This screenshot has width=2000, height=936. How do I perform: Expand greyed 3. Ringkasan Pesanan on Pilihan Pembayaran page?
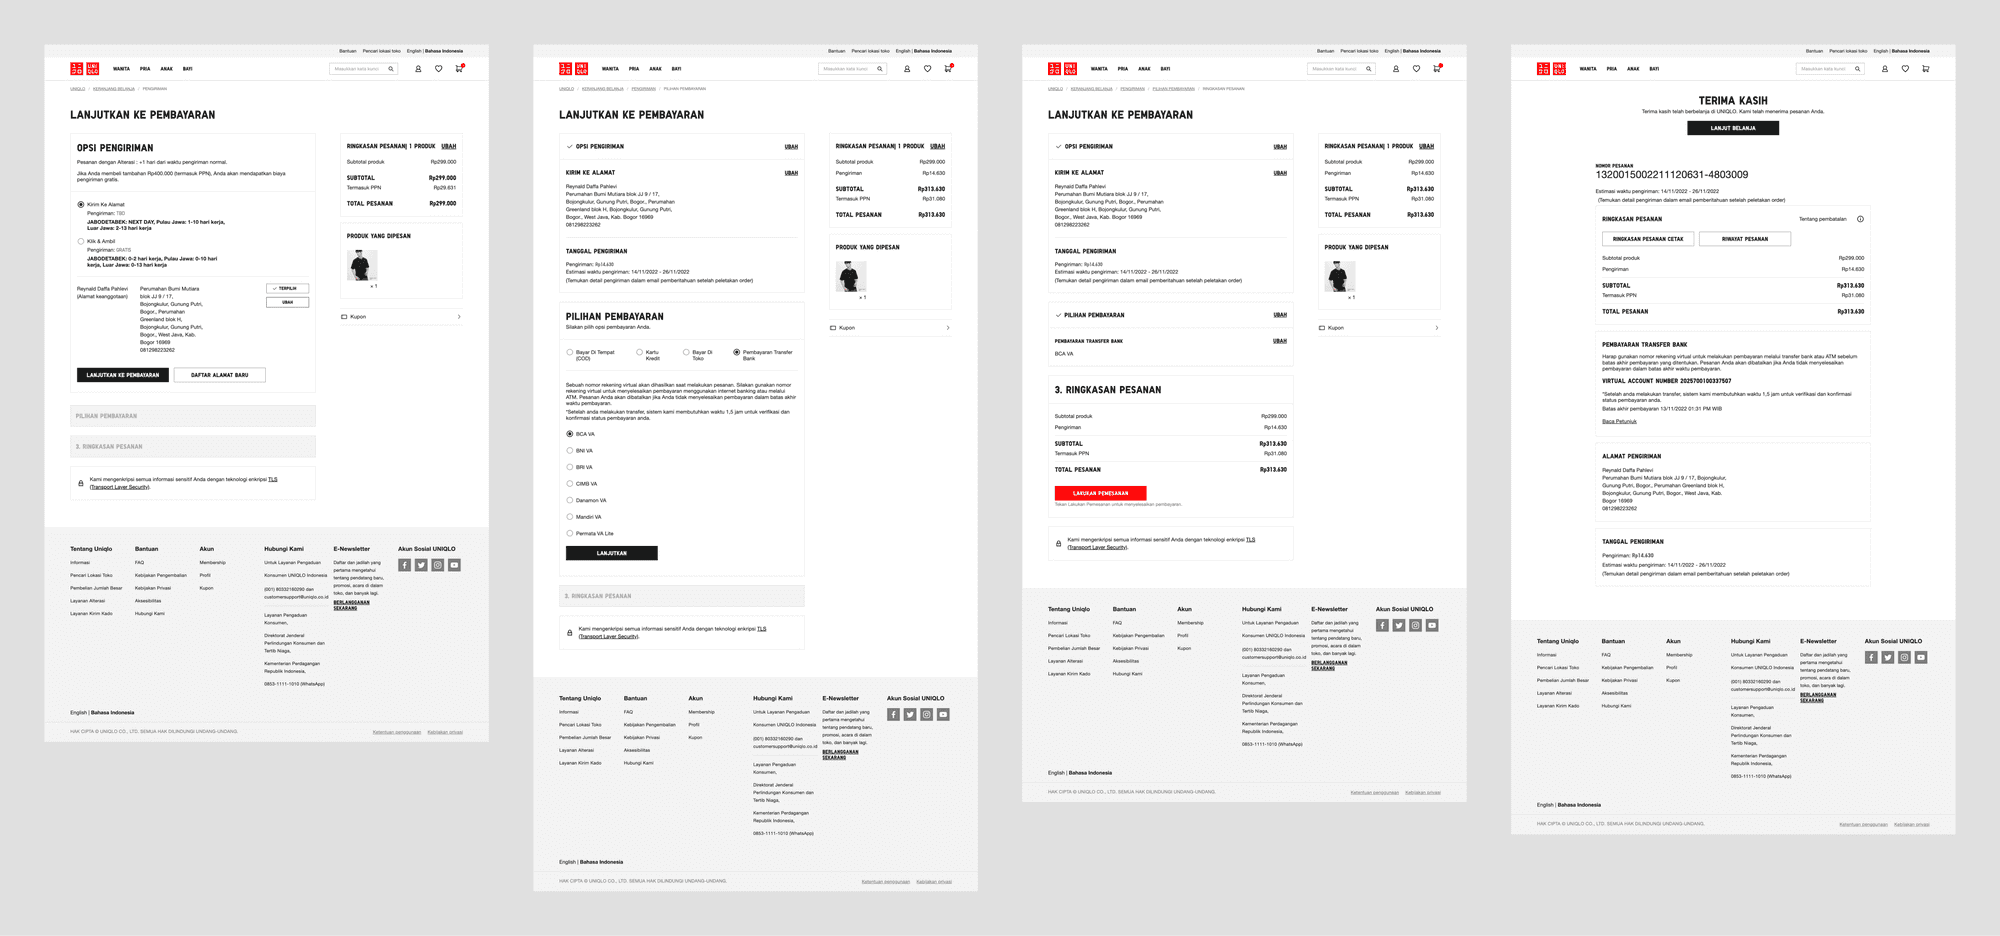click(682, 596)
